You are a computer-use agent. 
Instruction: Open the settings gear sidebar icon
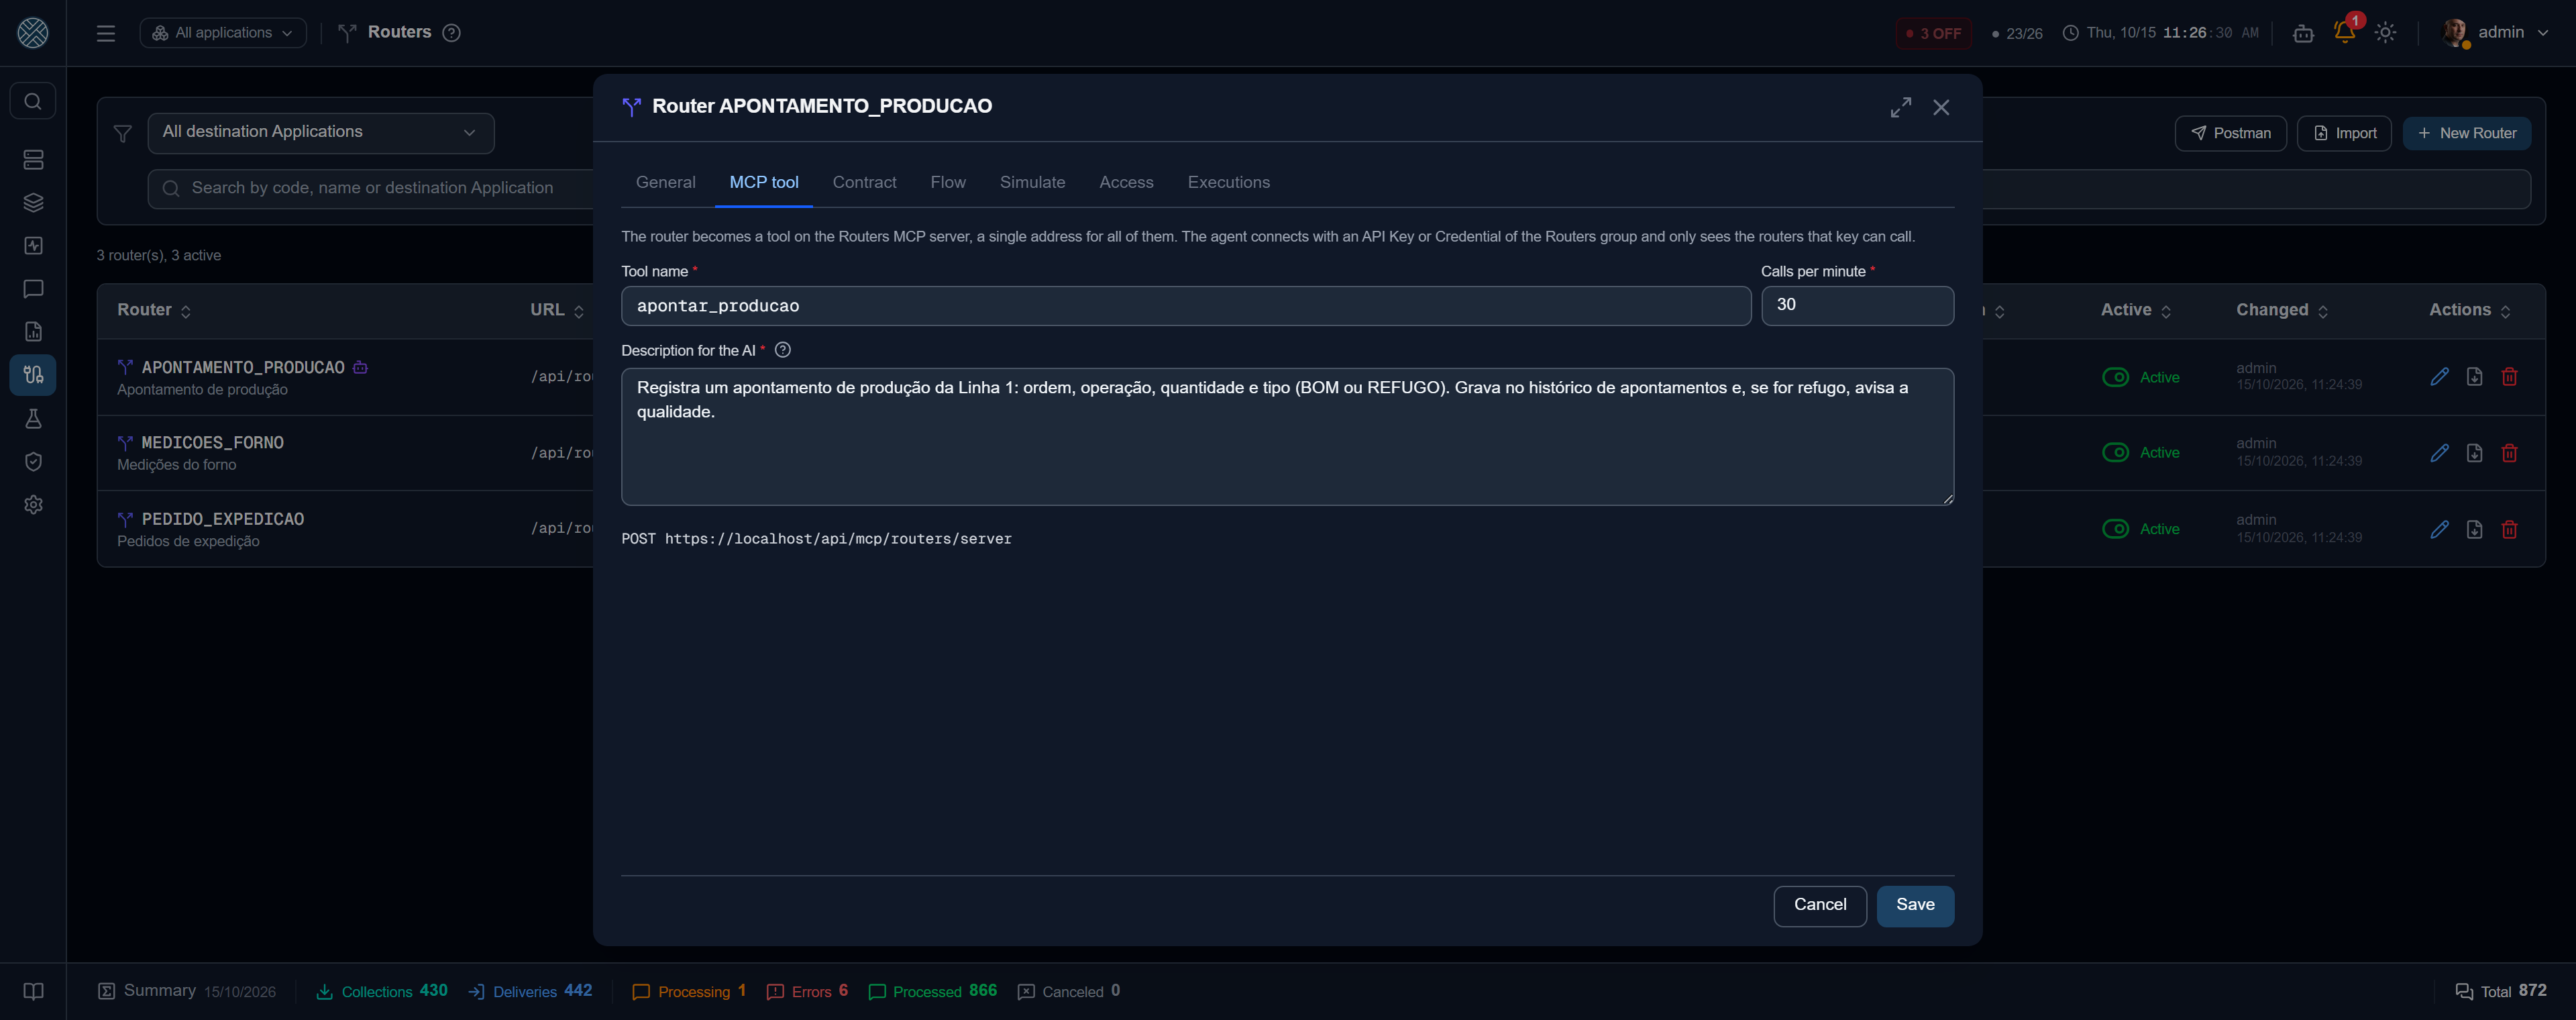(33, 505)
